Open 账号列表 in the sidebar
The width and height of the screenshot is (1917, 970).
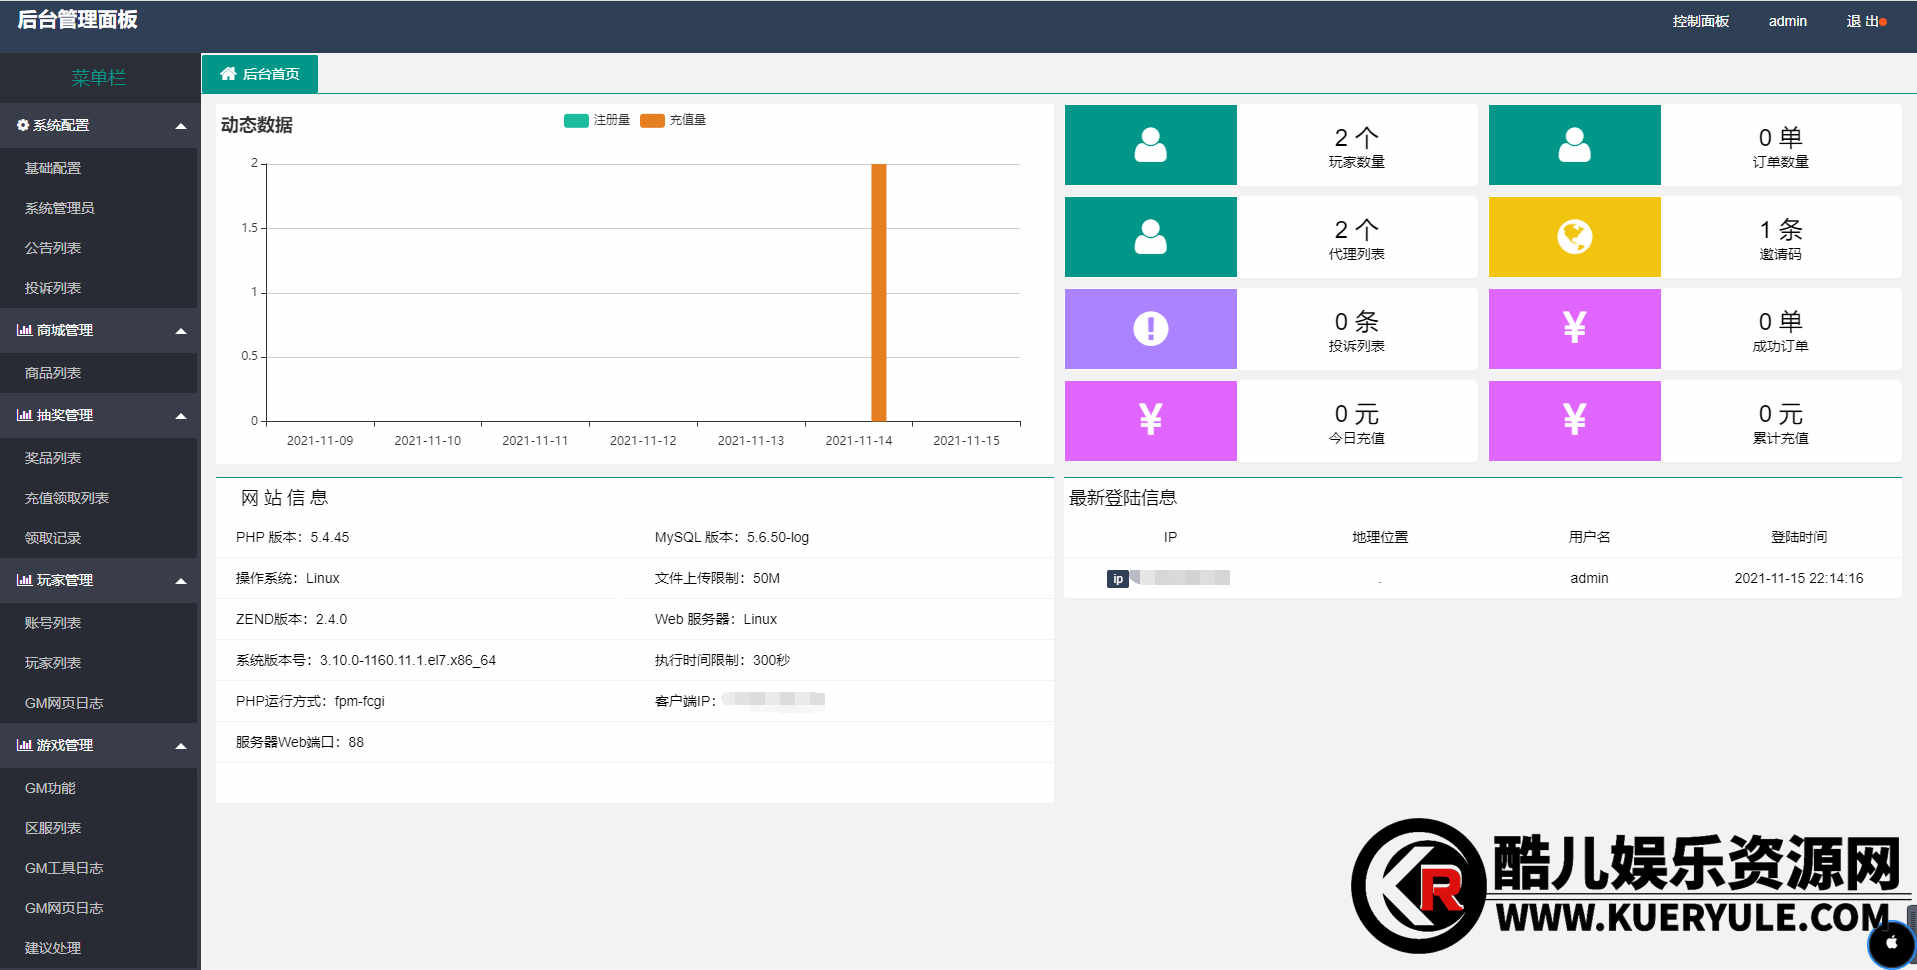(x=53, y=623)
